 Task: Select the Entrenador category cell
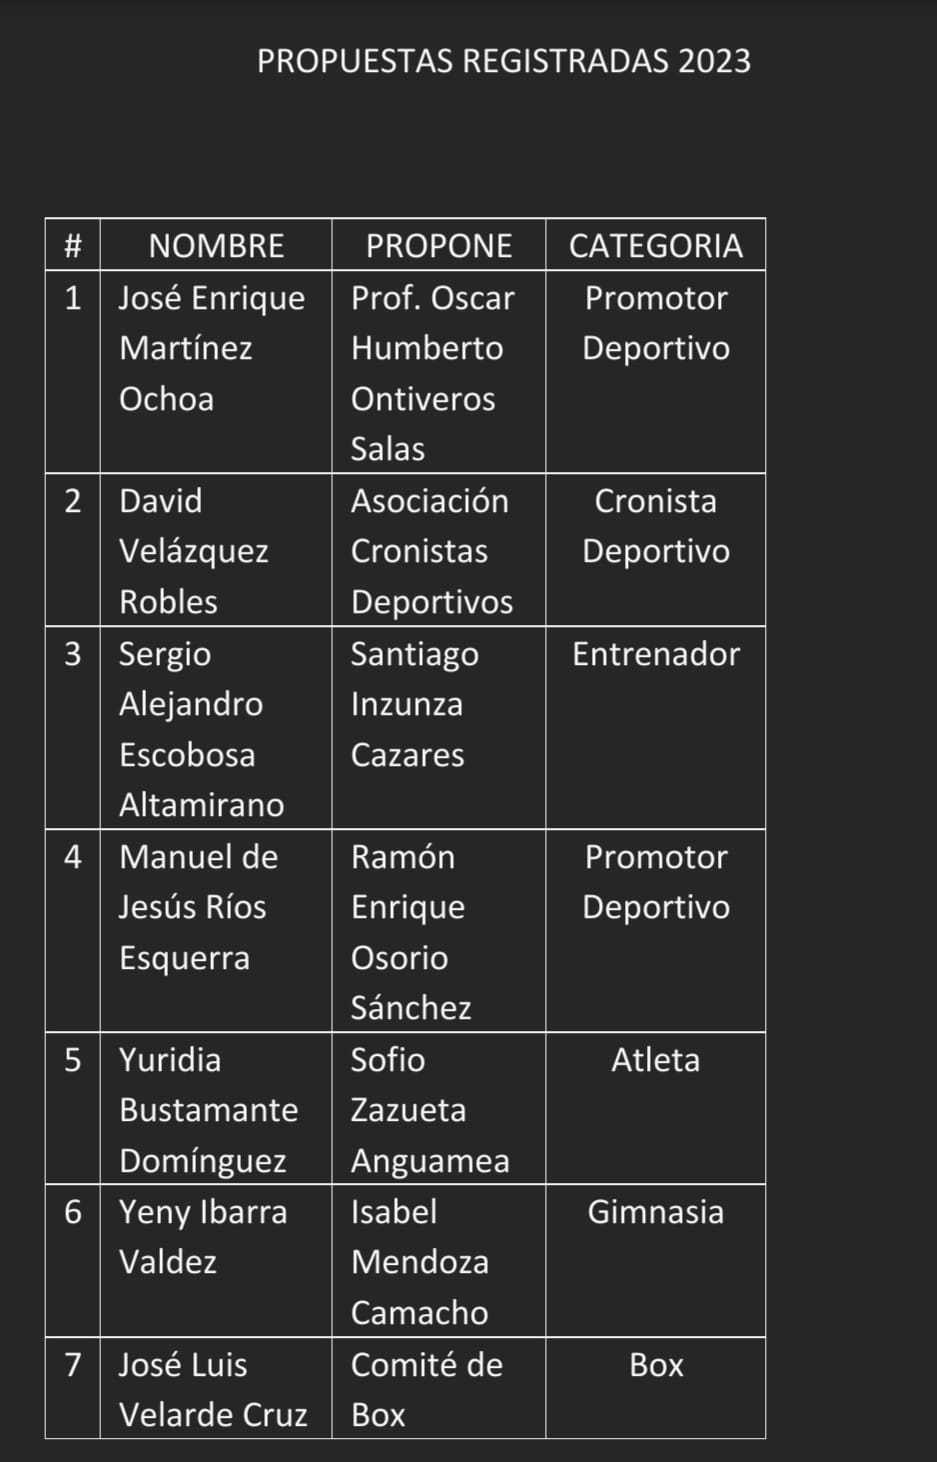(656, 728)
